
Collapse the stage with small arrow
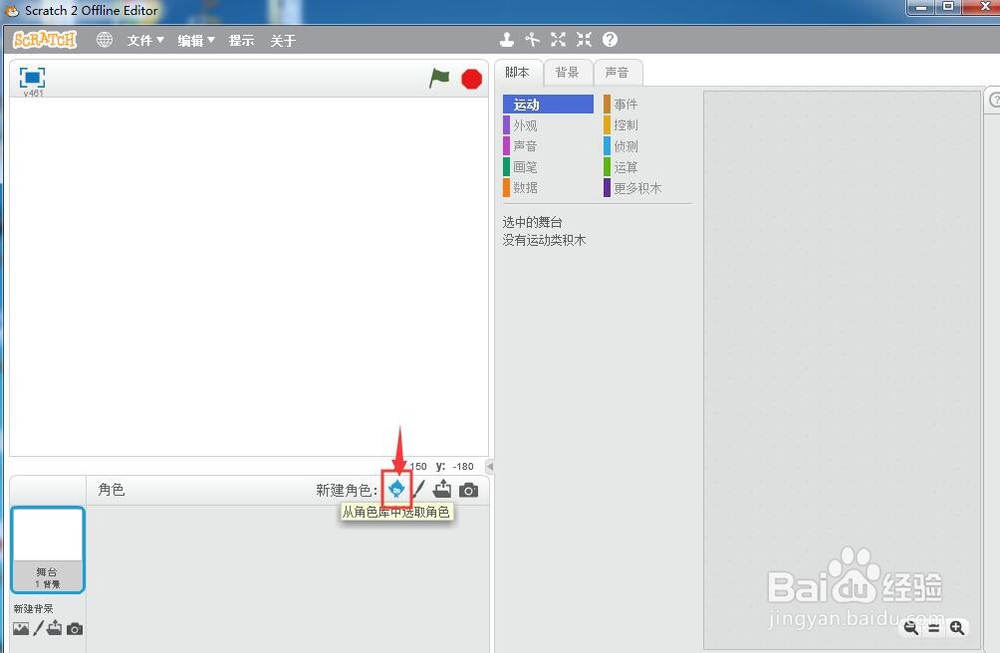pyautogui.click(x=490, y=466)
